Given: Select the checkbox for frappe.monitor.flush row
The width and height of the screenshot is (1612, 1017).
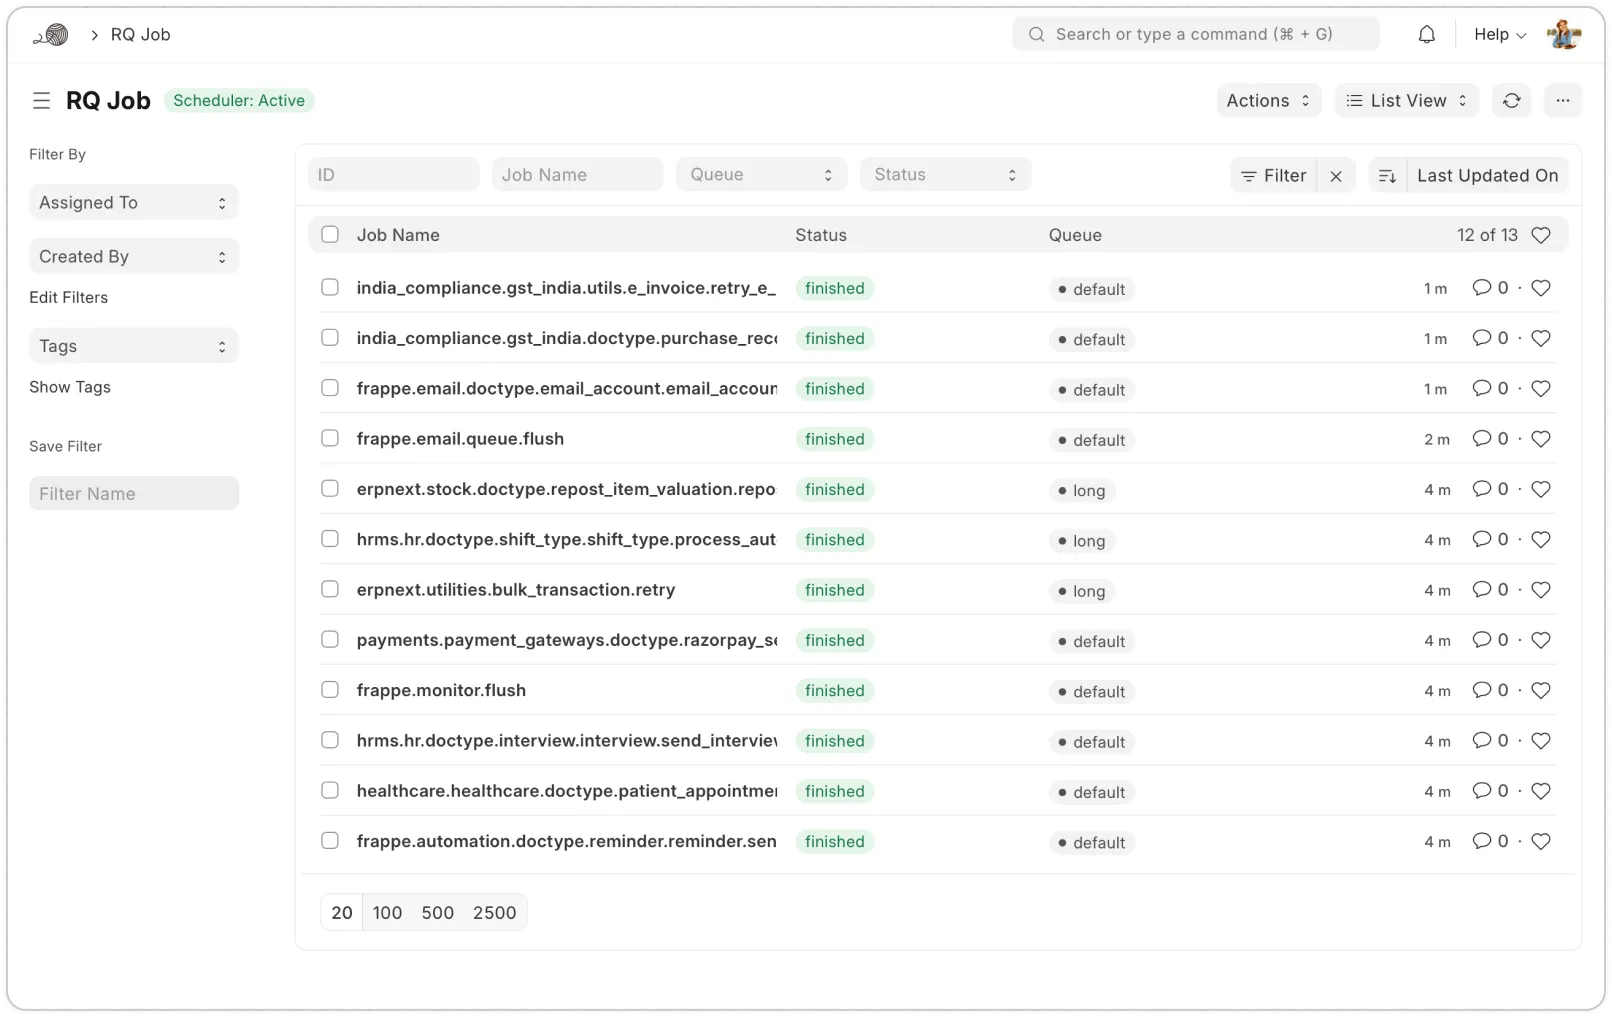Looking at the screenshot, I should (x=330, y=689).
